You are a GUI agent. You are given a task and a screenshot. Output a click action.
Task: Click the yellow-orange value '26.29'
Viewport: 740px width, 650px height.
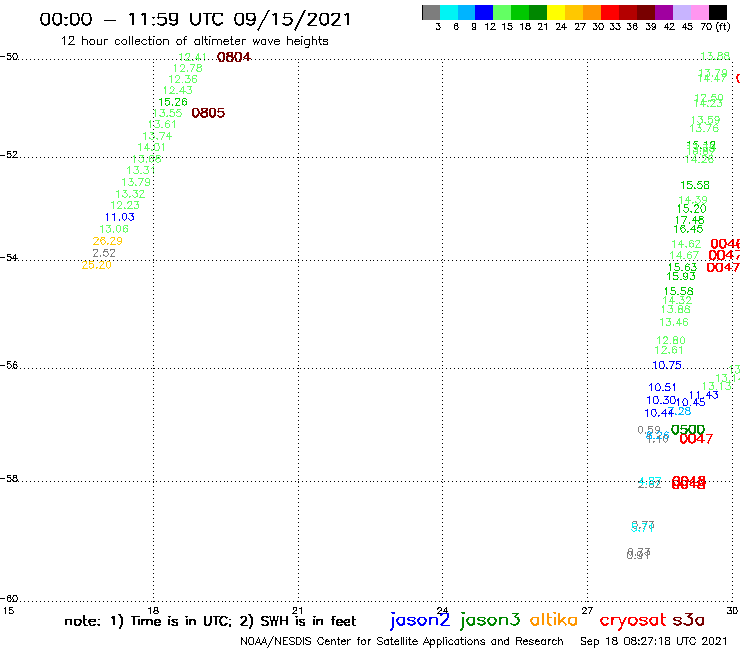(x=108, y=241)
